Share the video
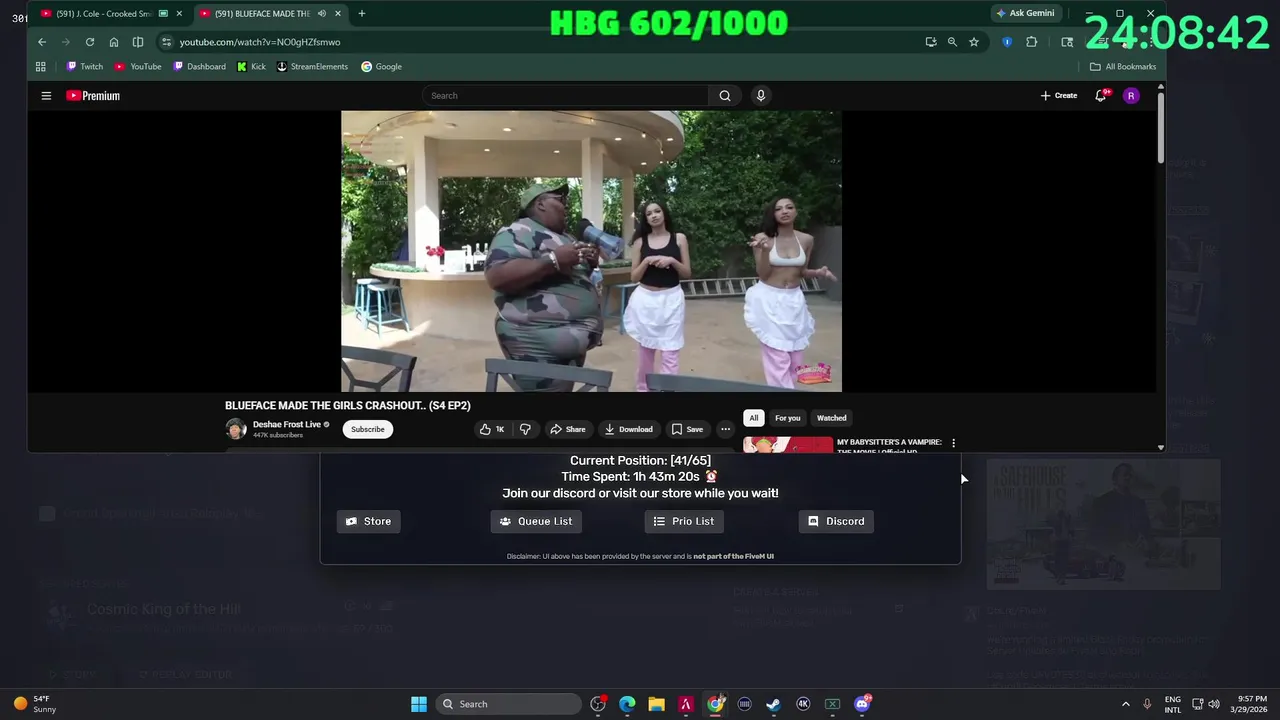The height and width of the screenshot is (720, 1280). point(568,429)
